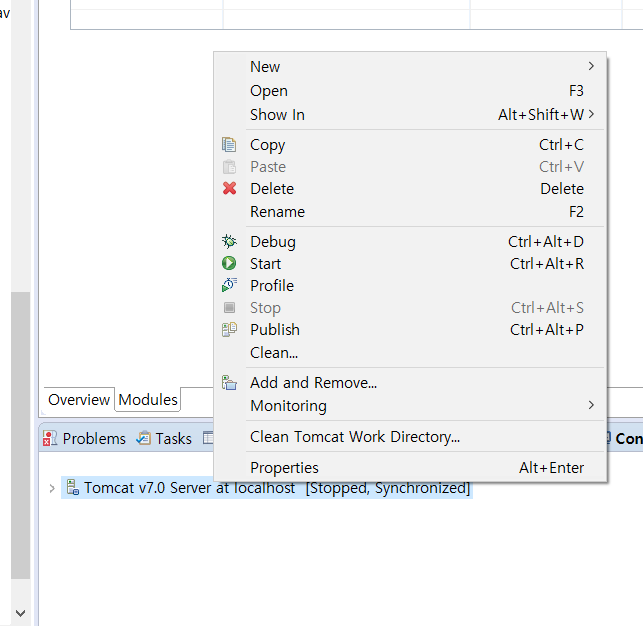
Task: Open the Tasks view tab
Action: point(164,439)
